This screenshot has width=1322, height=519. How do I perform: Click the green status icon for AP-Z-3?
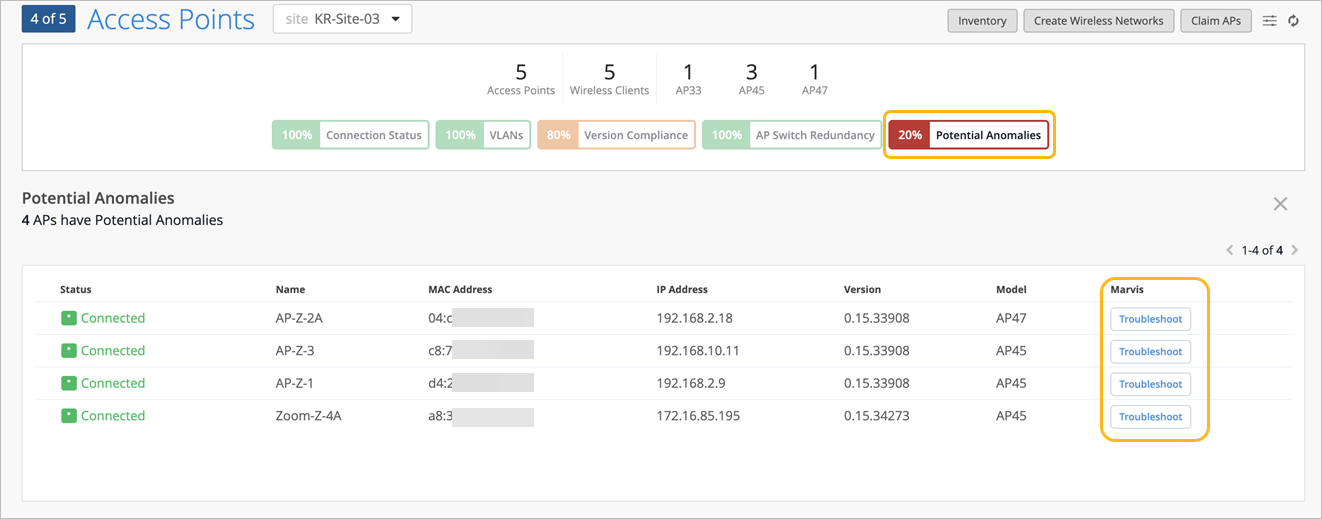pos(68,351)
